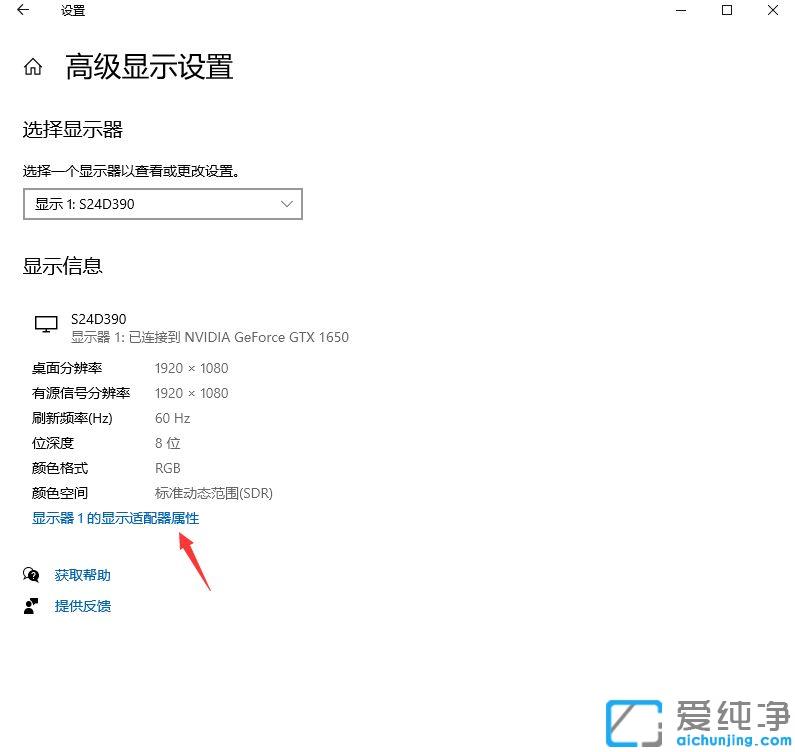Open 显示器 1 的显示适配器属性 link
Viewport: 795px width, 752px height.
point(116,518)
